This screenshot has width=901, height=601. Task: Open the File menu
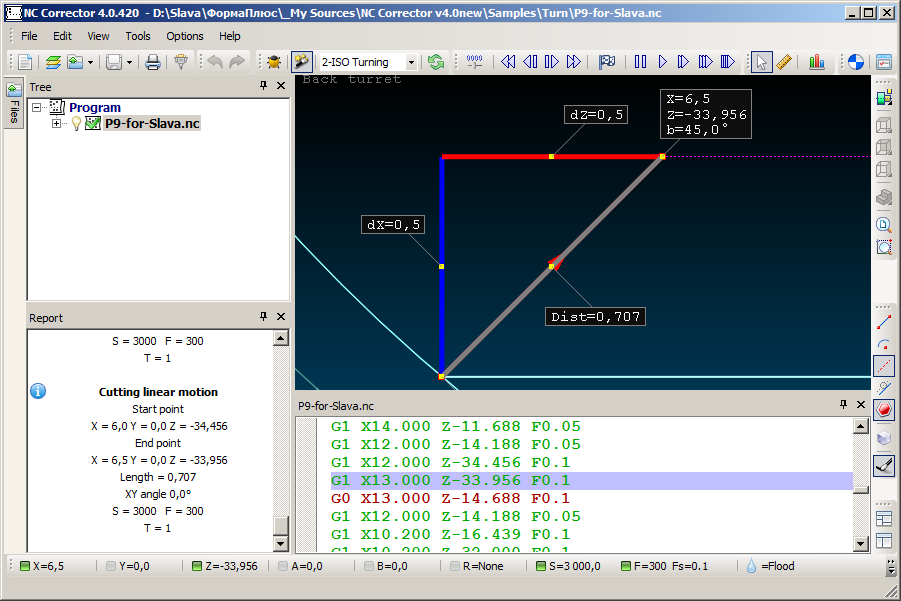[29, 36]
